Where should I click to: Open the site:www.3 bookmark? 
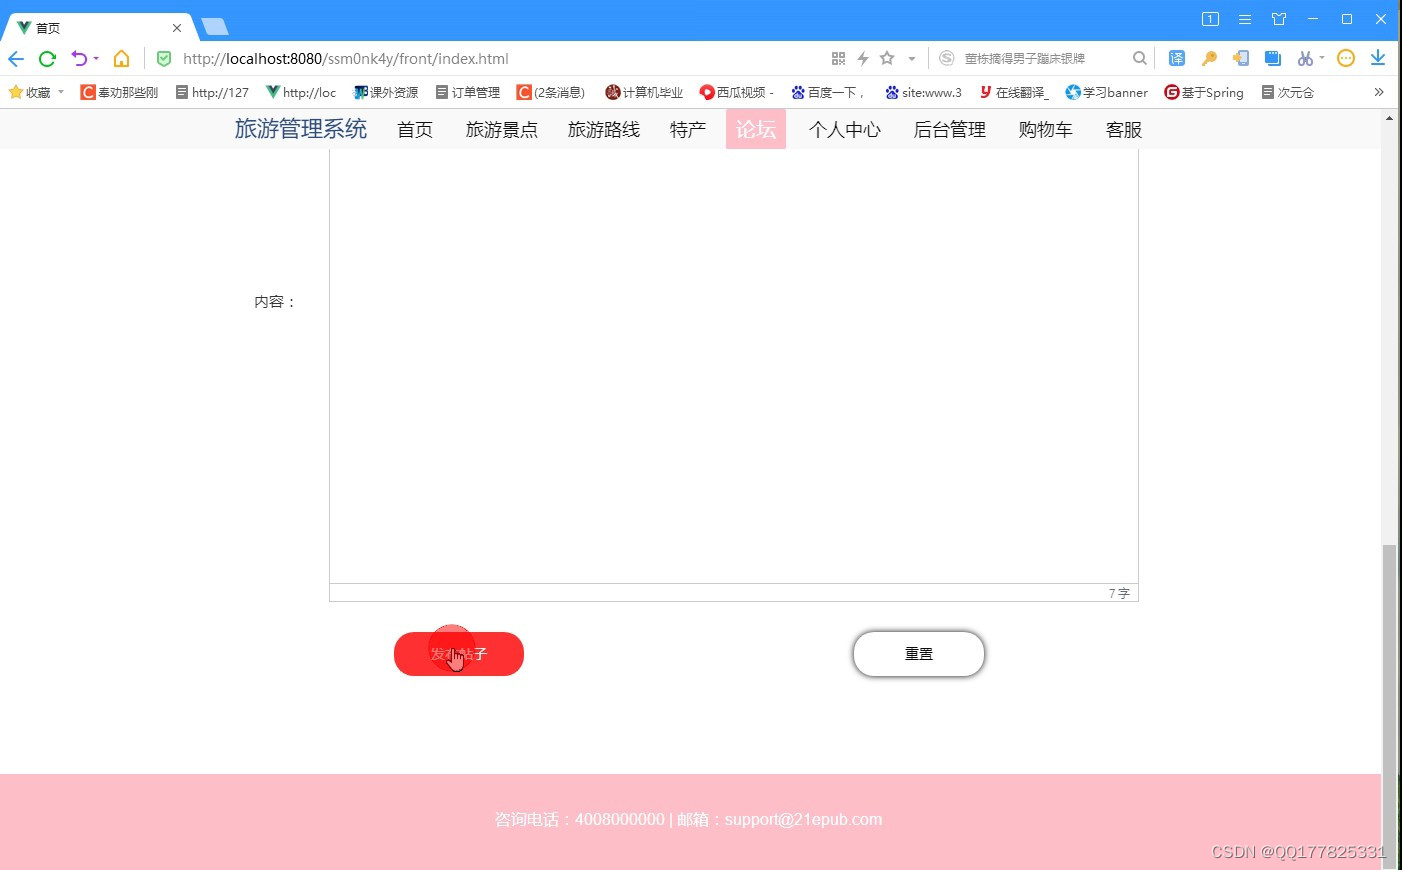click(924, 92)
